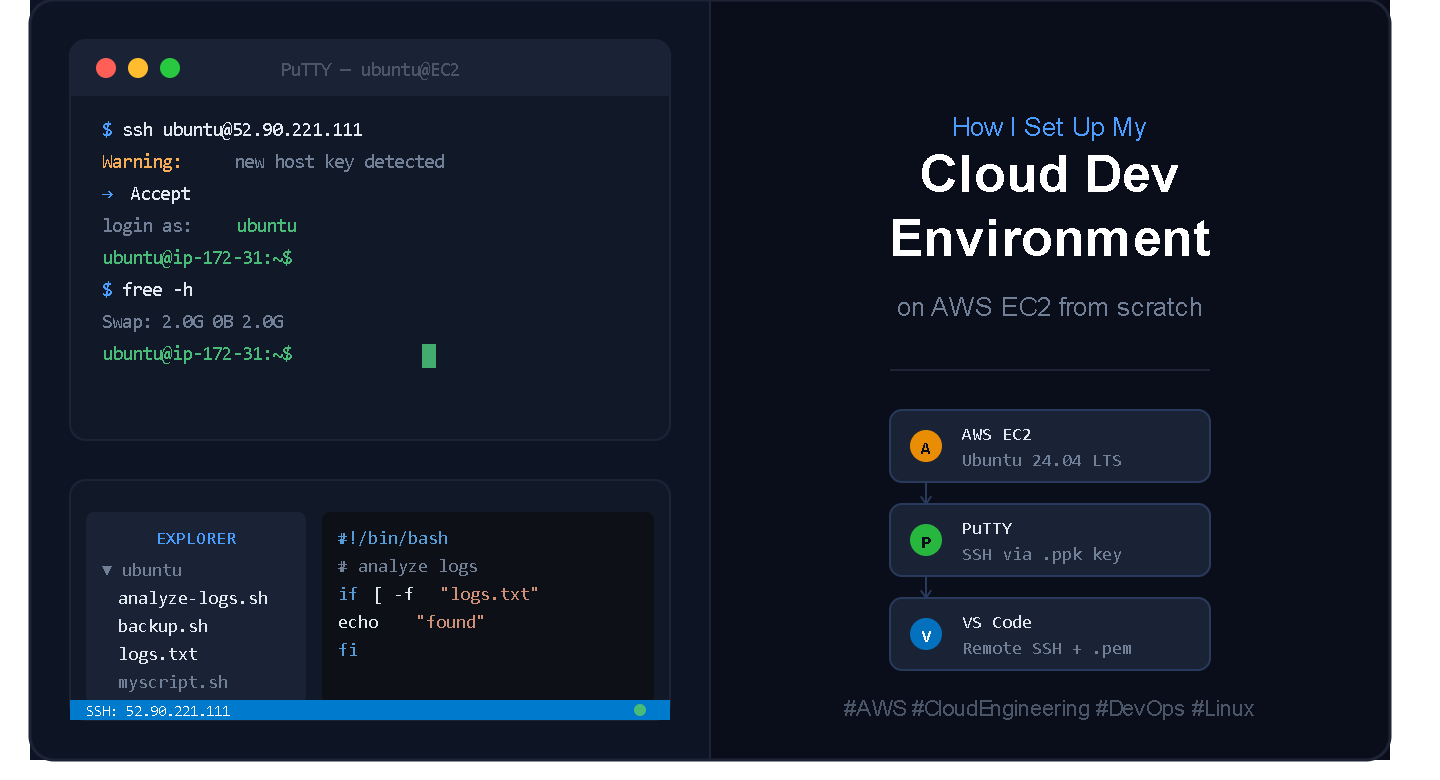Screen dimensions: 1440x780
Task: Click the yellow minimize dot in PuTTY window
Action: tap(138, 68)
